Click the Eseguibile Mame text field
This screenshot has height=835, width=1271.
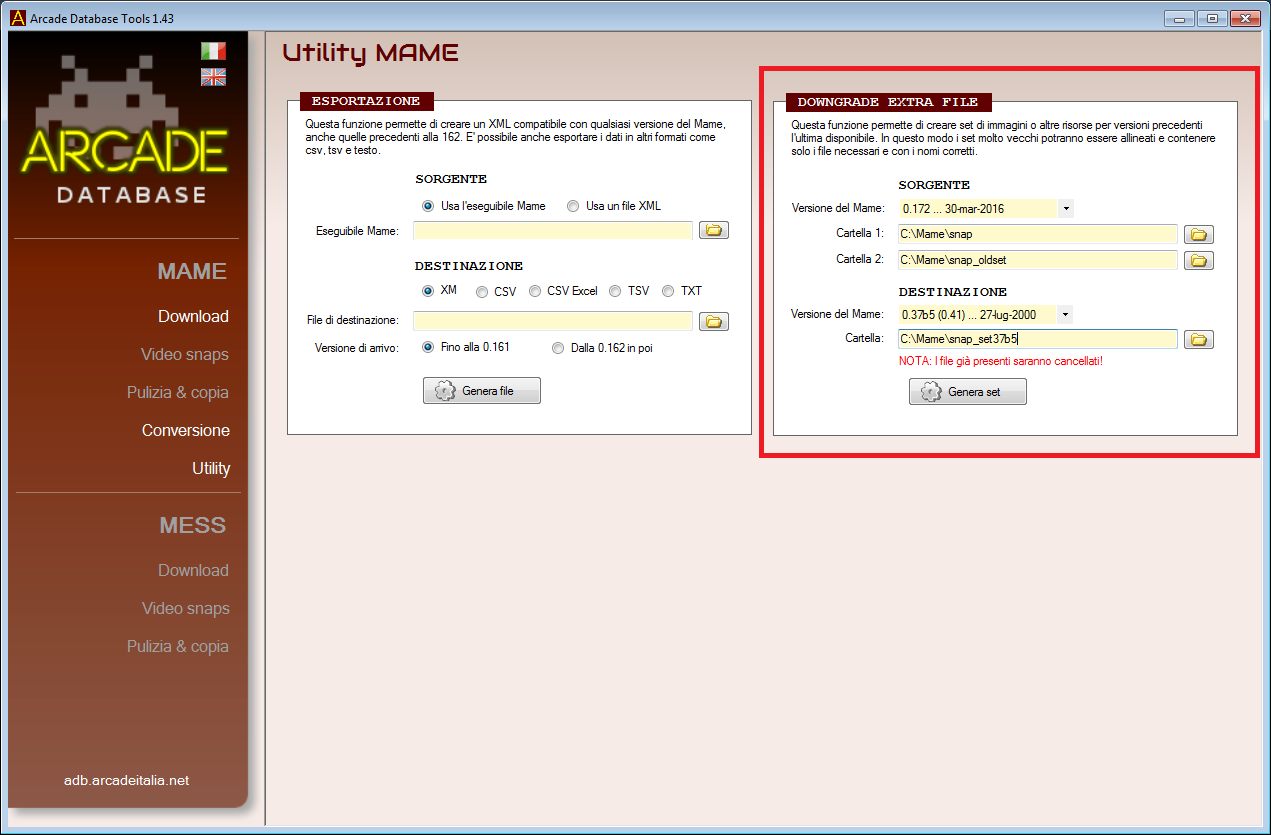click(x=552, y=231)
